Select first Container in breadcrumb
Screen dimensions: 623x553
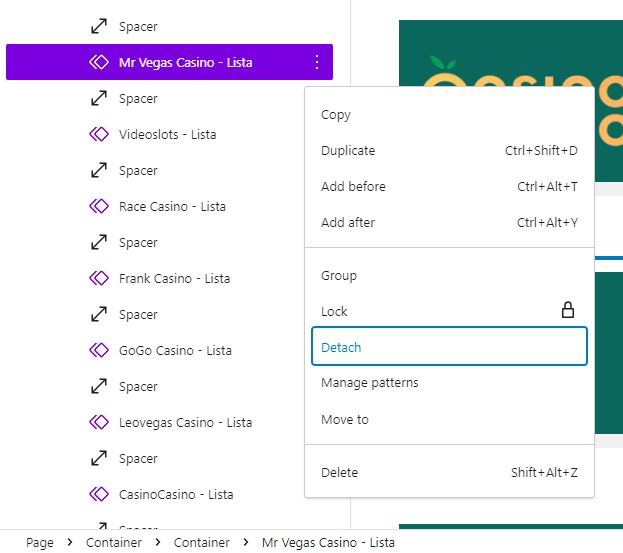click(114, 542)
